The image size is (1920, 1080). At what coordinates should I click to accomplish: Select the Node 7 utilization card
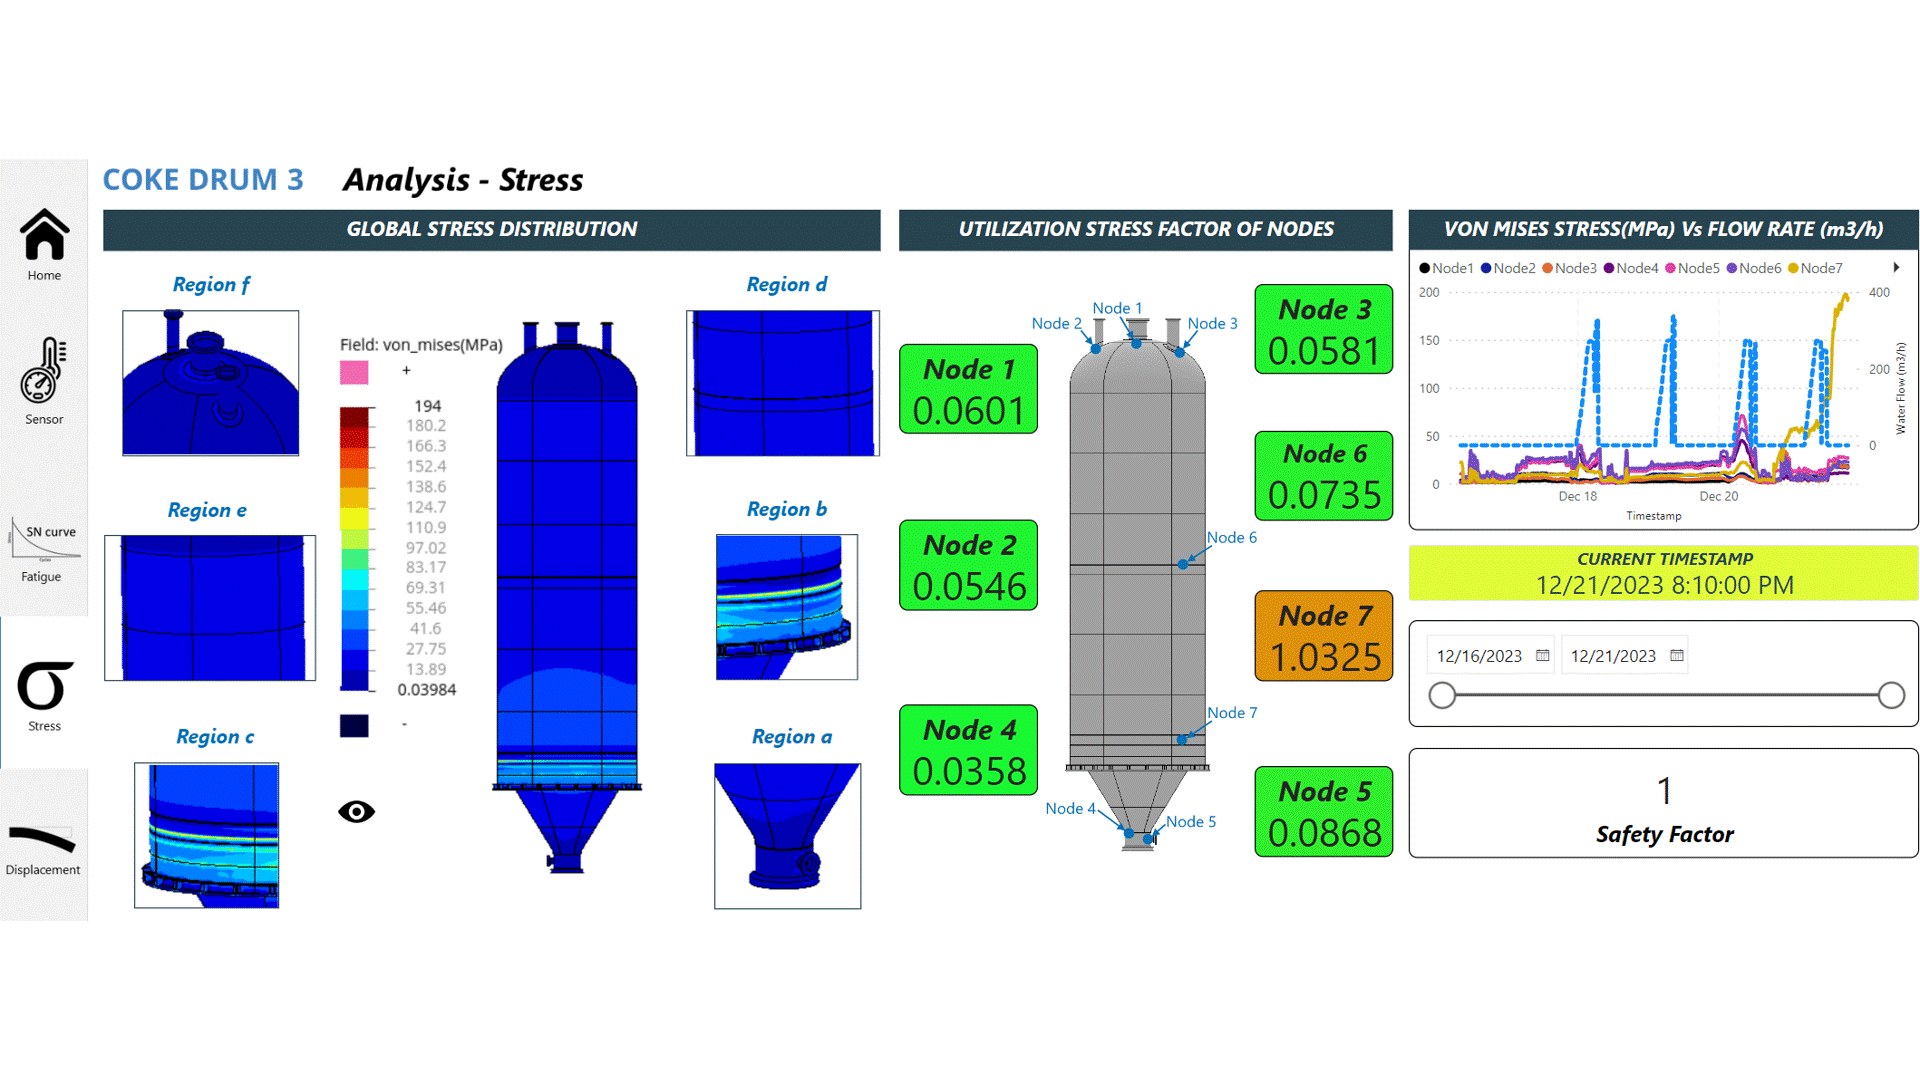[x=1324, y=636]
